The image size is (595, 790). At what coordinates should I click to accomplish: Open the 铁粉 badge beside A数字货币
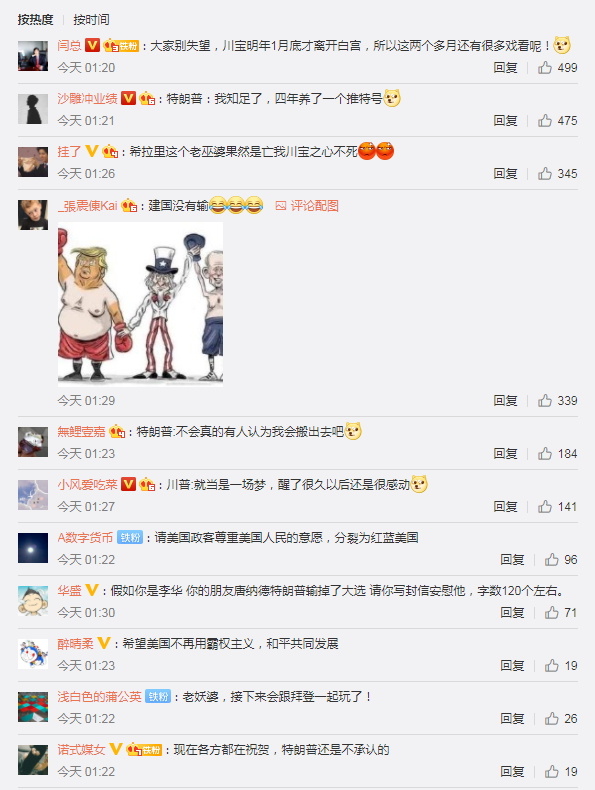tap(130, 538)
